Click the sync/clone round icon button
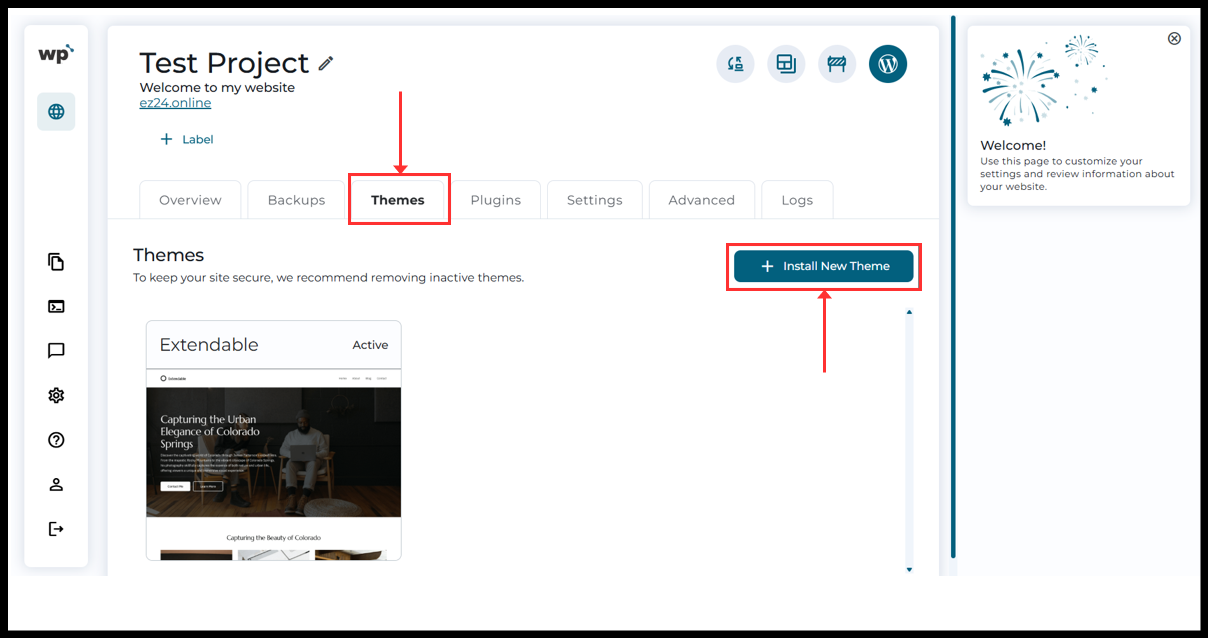This screenshot has height=638, width=1208. [x=735, y=64]
